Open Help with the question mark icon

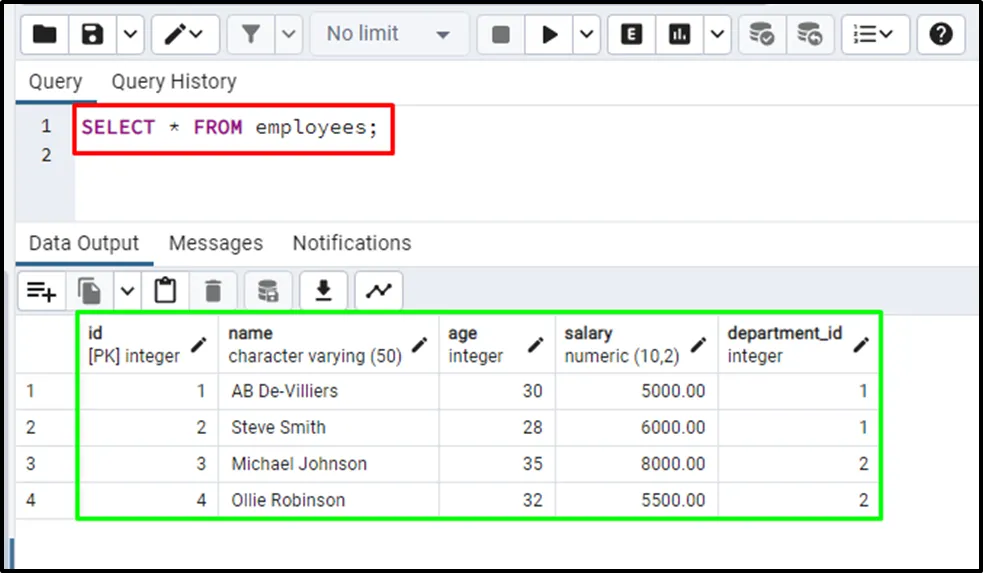[x=940, y=35]
